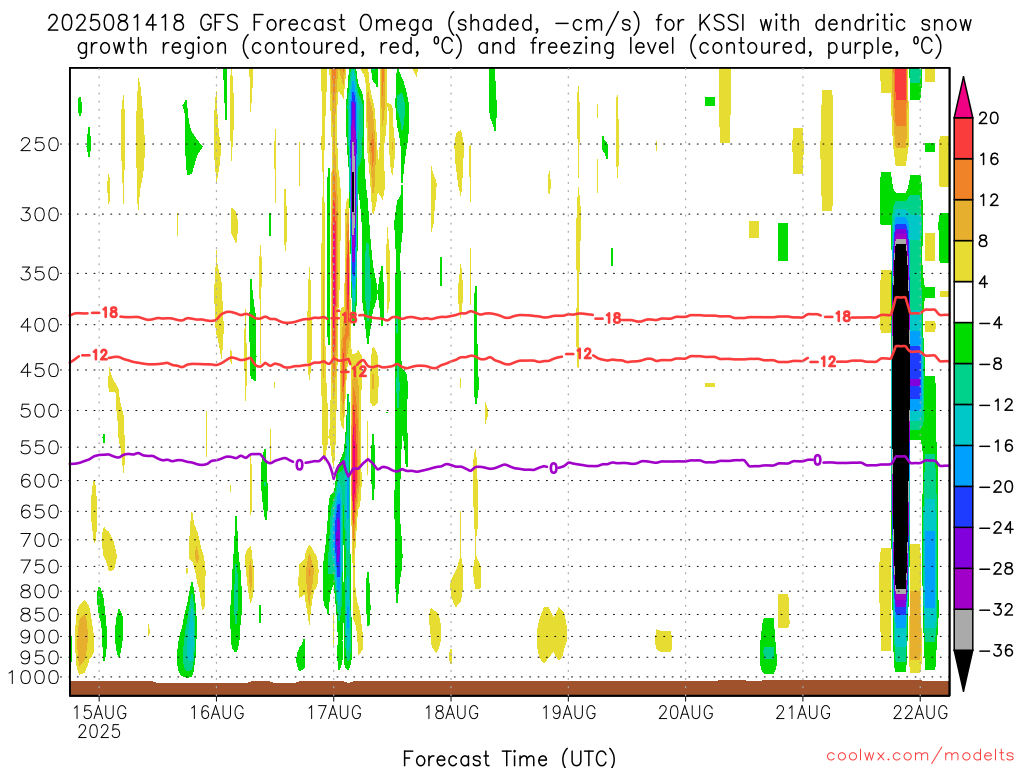
Task: Click the bright green -8 to -4 colorbar segment
Action: 963,344
